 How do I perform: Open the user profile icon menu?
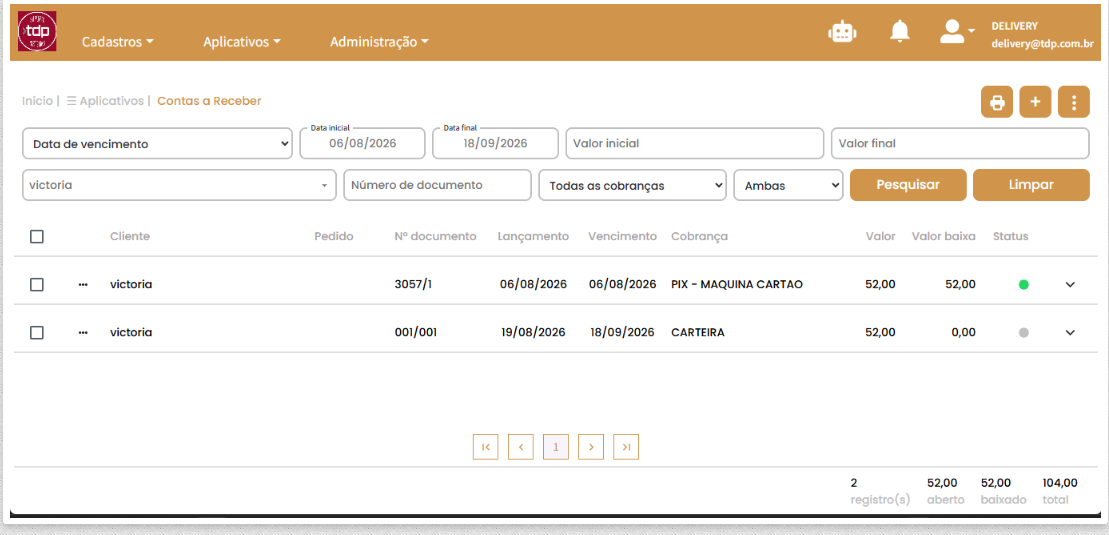pyautogui.click(x=957, y=31)
